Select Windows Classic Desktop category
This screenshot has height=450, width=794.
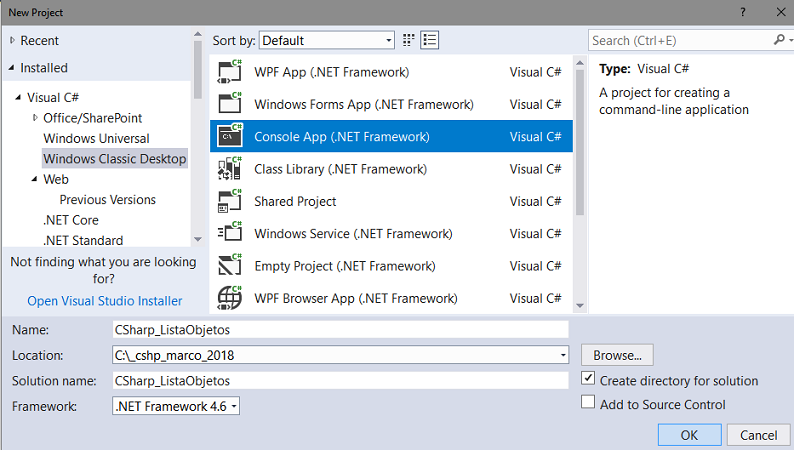pyautogui.click(x=115, y=158)
